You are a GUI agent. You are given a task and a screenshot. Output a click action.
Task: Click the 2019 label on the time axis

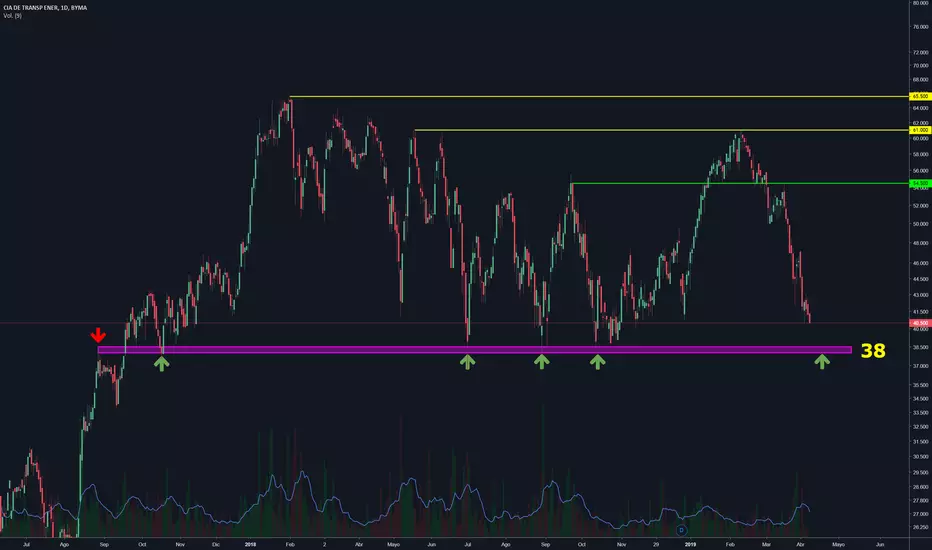690,544
